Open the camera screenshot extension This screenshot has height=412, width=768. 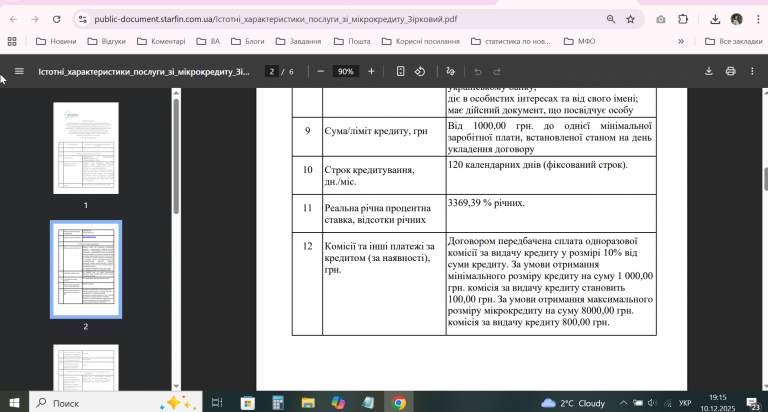click(661, 19)
